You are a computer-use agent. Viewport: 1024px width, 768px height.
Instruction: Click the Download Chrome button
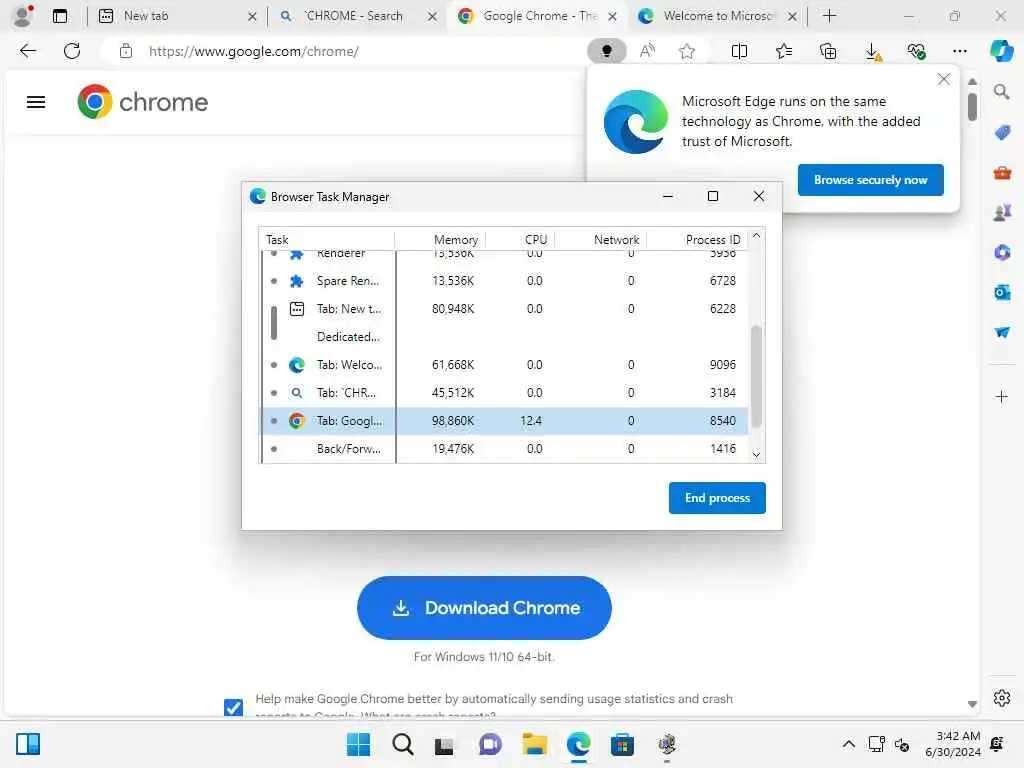point(484,607)
